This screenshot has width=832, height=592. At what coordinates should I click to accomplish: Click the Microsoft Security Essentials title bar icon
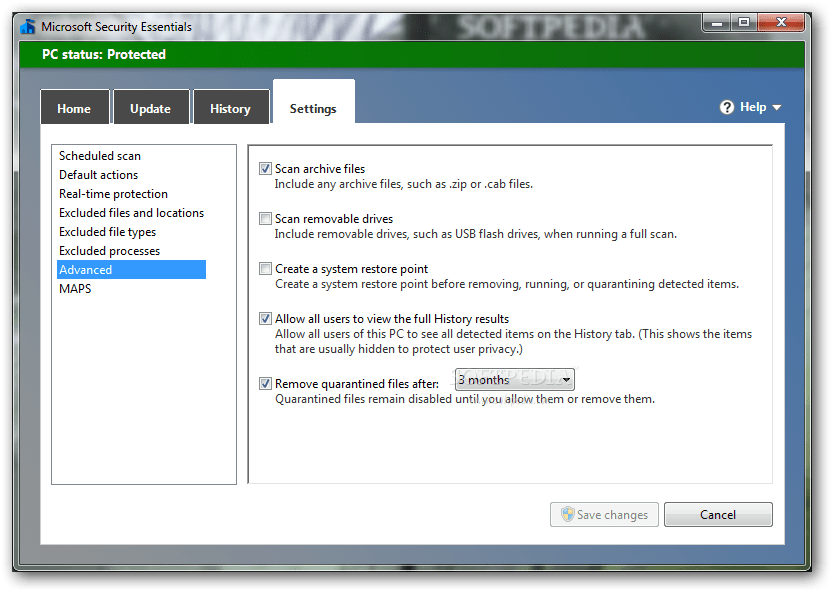pos(27,26)
